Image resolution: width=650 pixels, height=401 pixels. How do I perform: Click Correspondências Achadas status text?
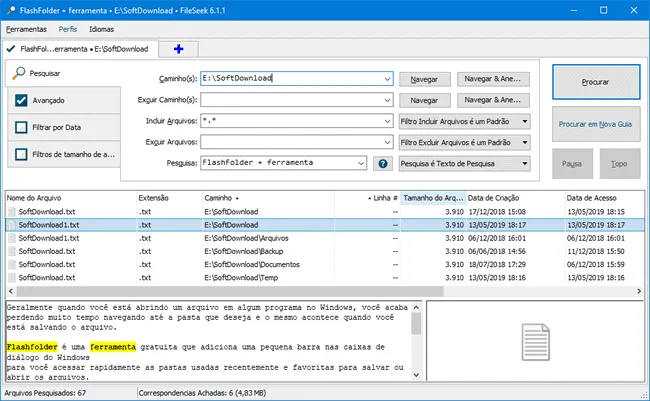[x=202, y=393]
